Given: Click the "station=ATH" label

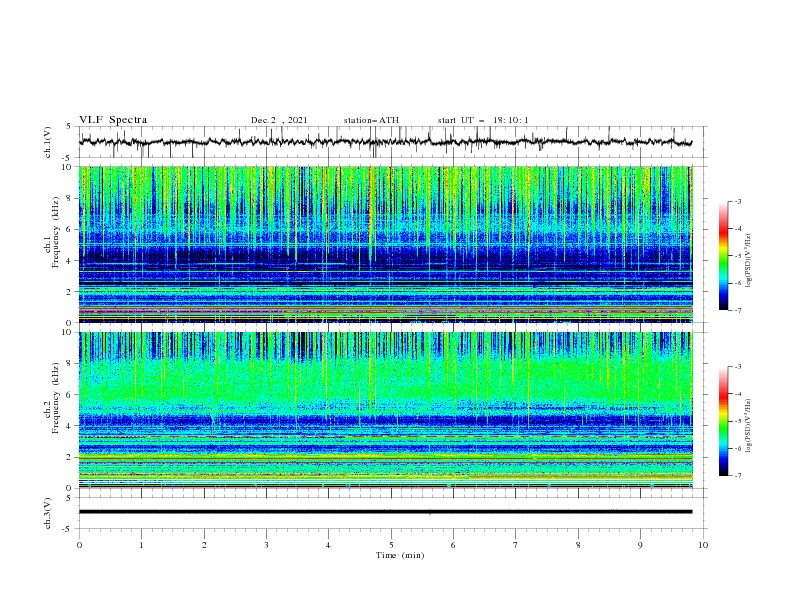Looking at the screenshot, I should [371, 120].
